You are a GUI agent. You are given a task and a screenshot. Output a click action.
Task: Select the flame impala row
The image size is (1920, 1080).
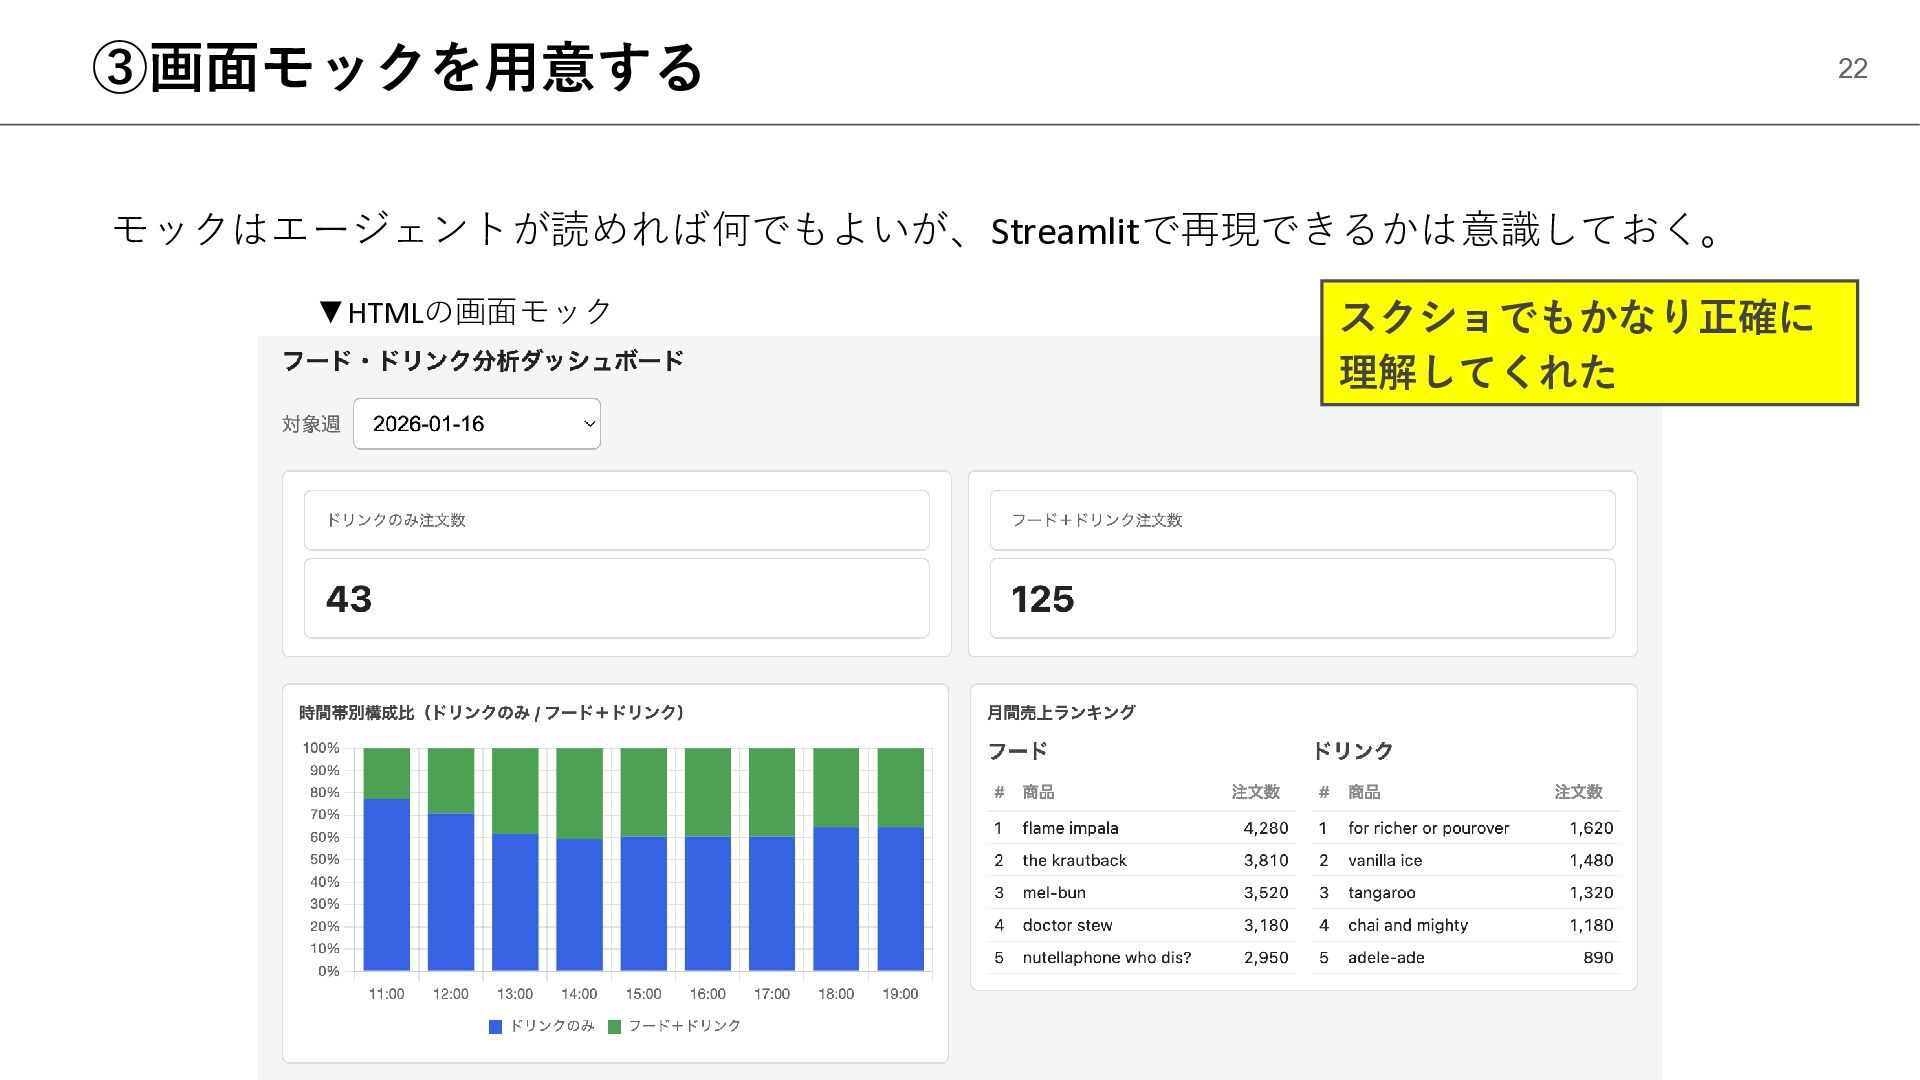pyautogui.click(x=1070, y=828)
